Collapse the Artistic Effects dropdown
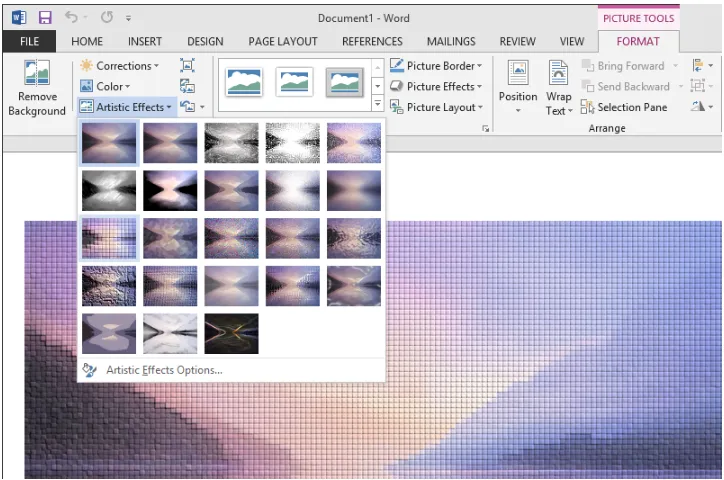Viewport: 724px width, 480px height. 126,107
